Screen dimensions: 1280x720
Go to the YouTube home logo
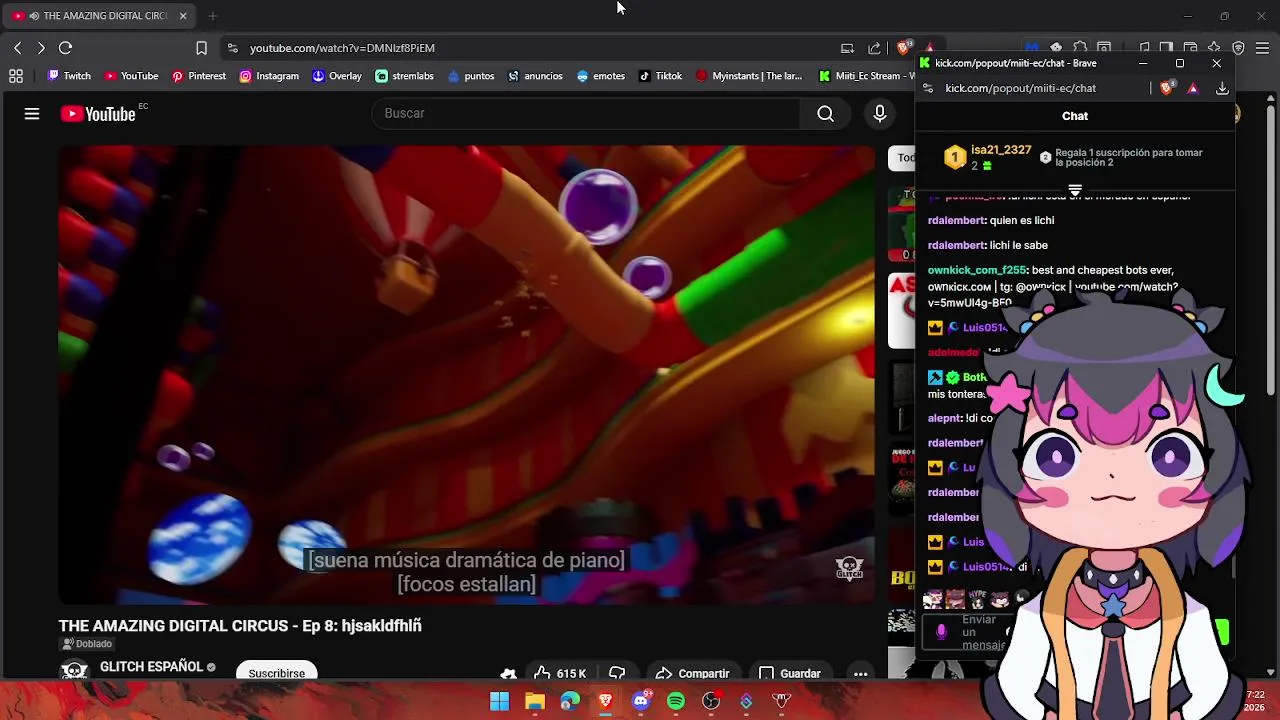pyautogui.click(x=98, y=114)
